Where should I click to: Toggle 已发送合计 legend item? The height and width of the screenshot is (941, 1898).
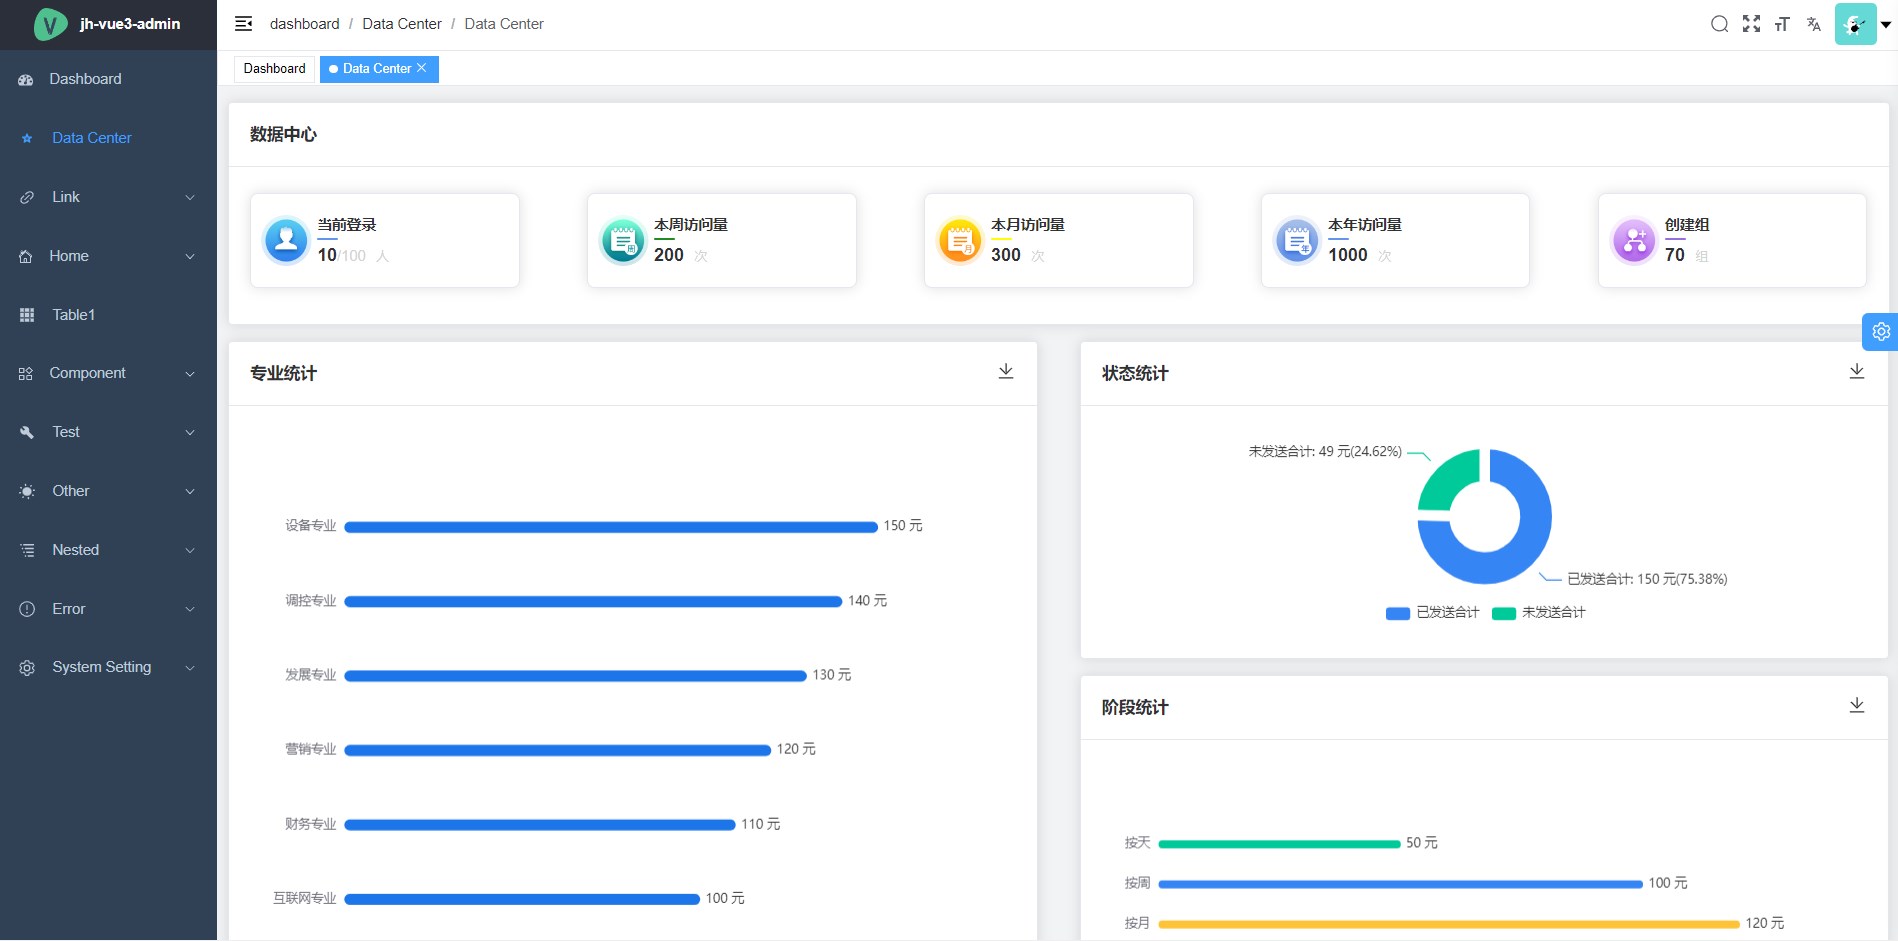coord(1432,612)
